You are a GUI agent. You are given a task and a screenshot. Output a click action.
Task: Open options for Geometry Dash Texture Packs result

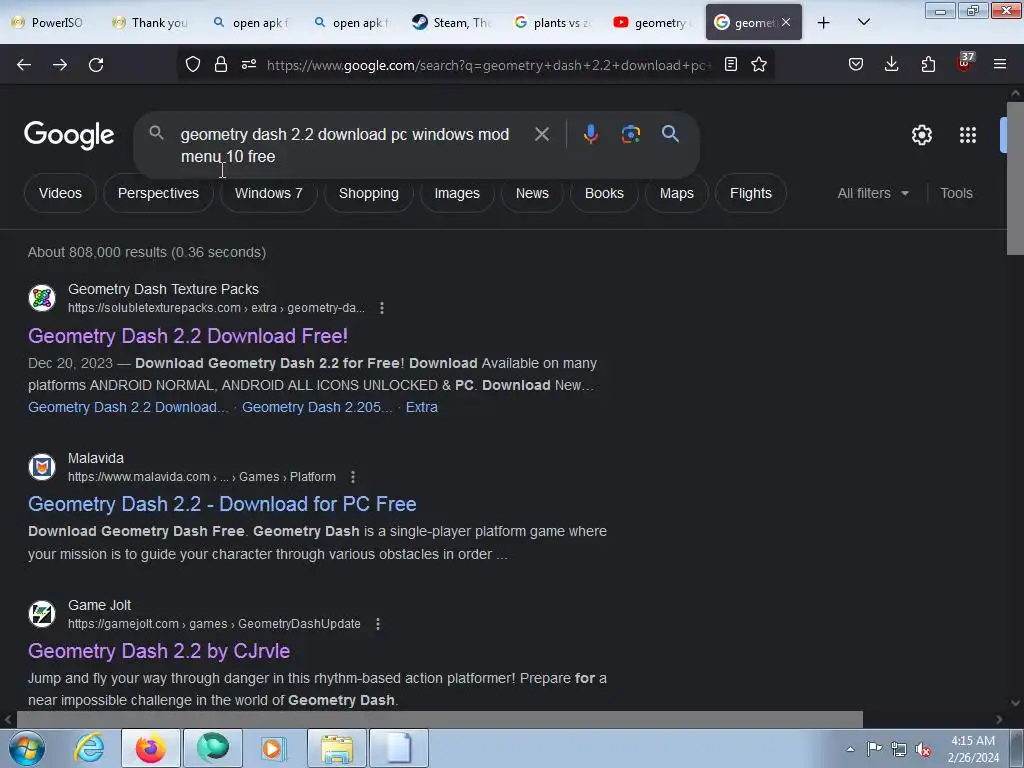coord(382,308)
